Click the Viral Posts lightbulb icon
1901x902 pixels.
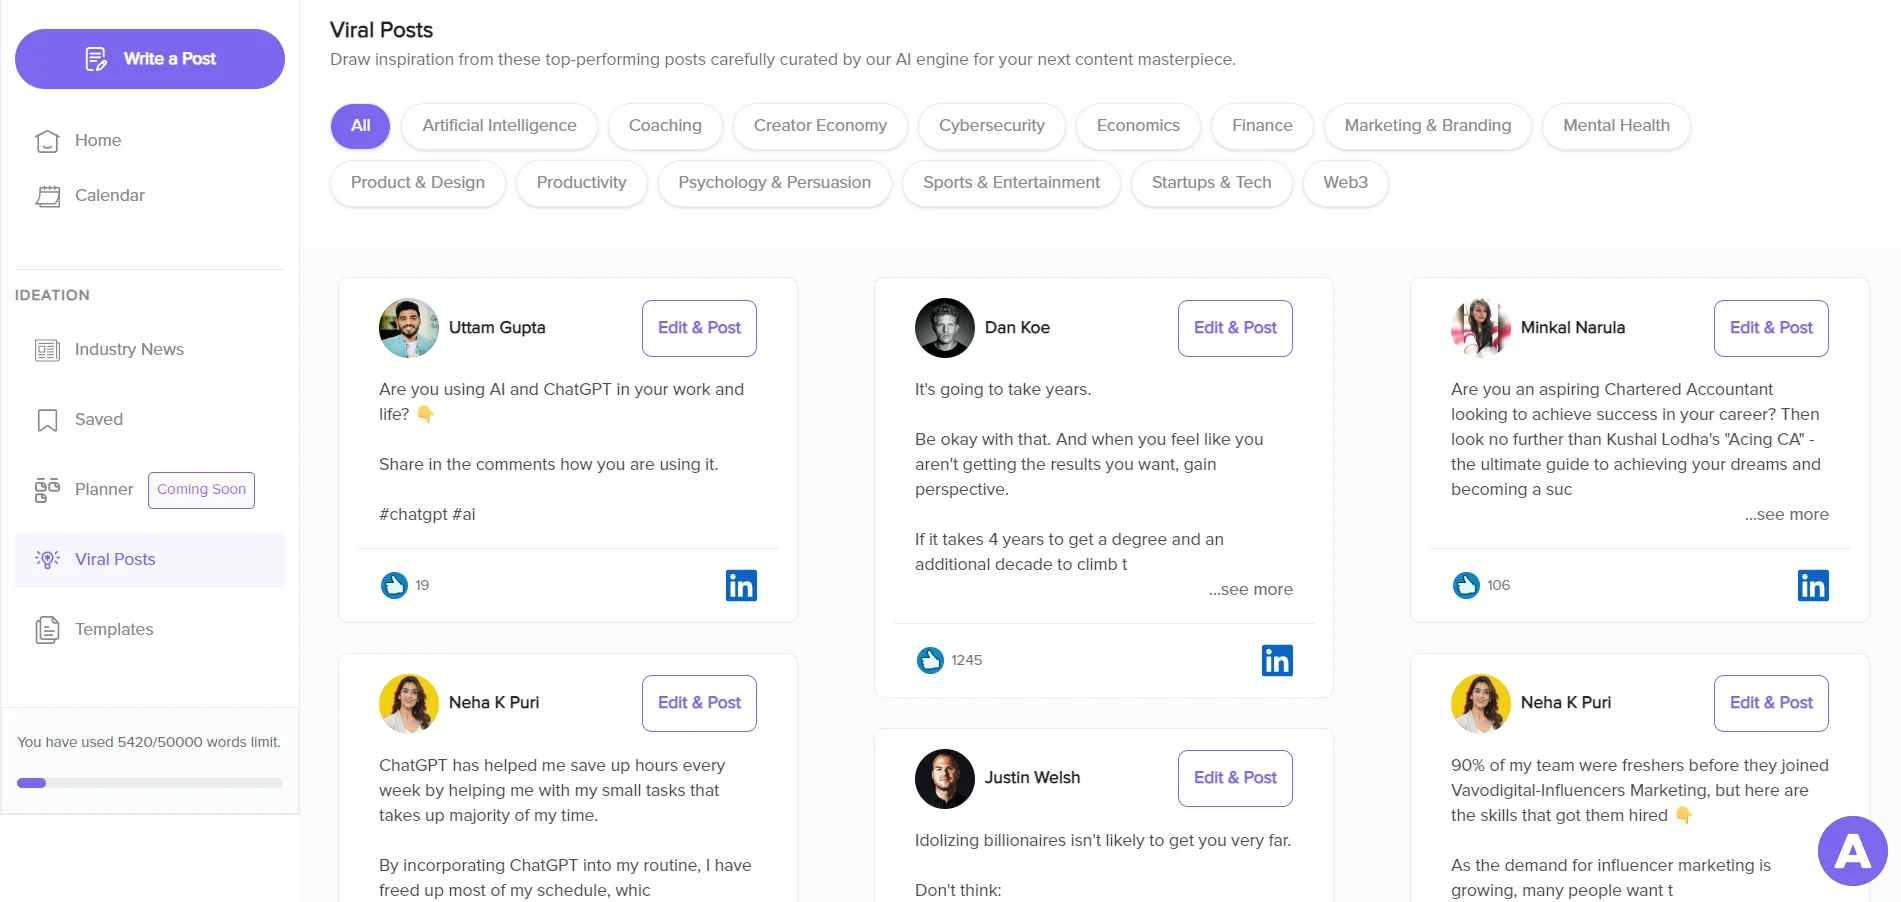pos(47,559)
